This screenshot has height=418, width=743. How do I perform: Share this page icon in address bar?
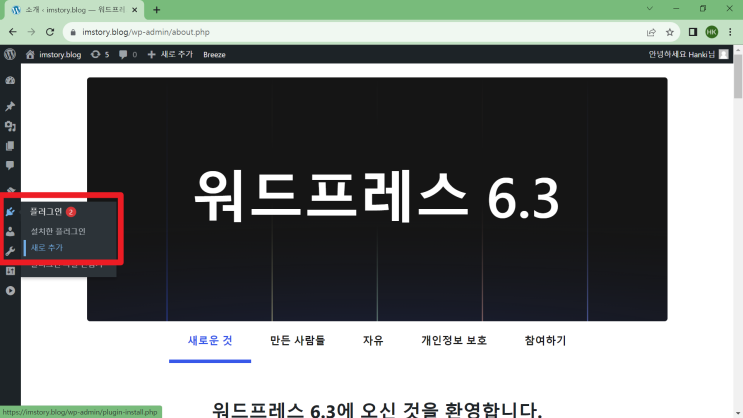click(651, 32)
